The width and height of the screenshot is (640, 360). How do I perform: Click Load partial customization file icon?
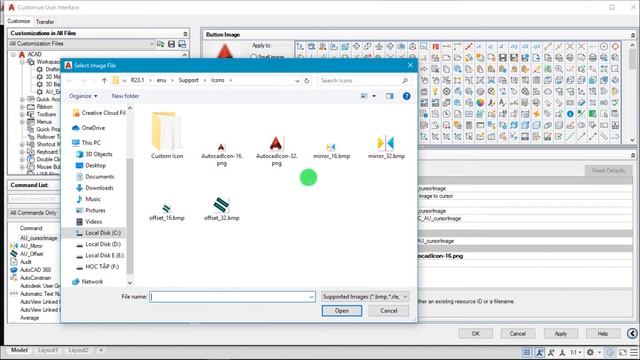click(160, 44)
